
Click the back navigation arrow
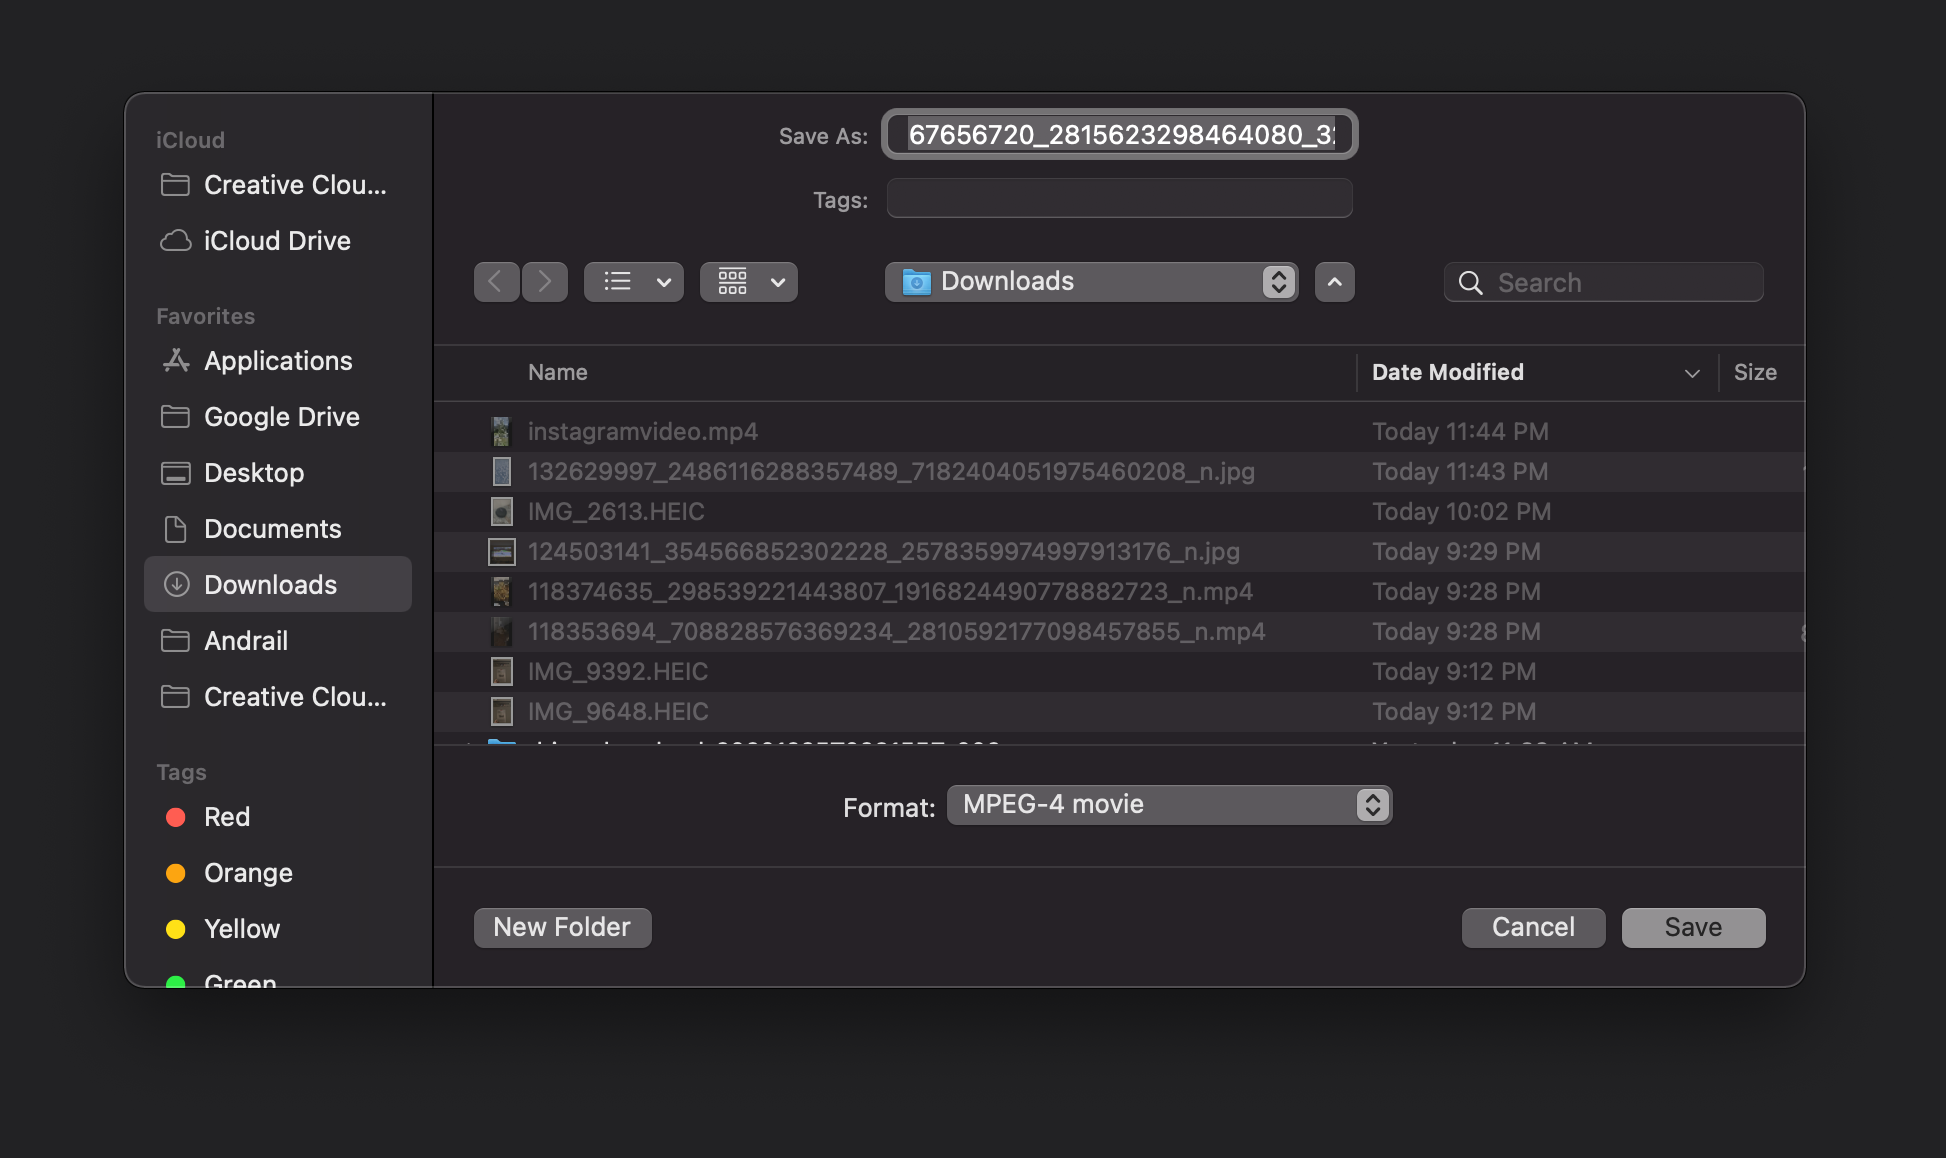point(496,282)
